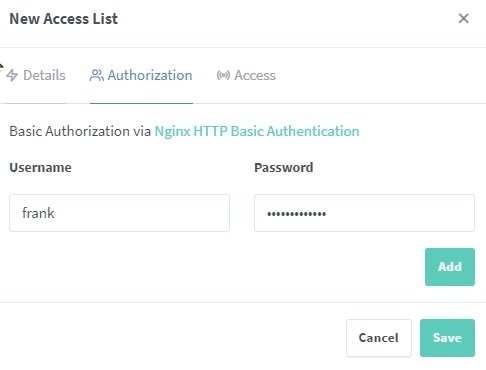The height and width of the screenshot is (370, 486).
Task: Save the new access list
Action: pos(447,338)
